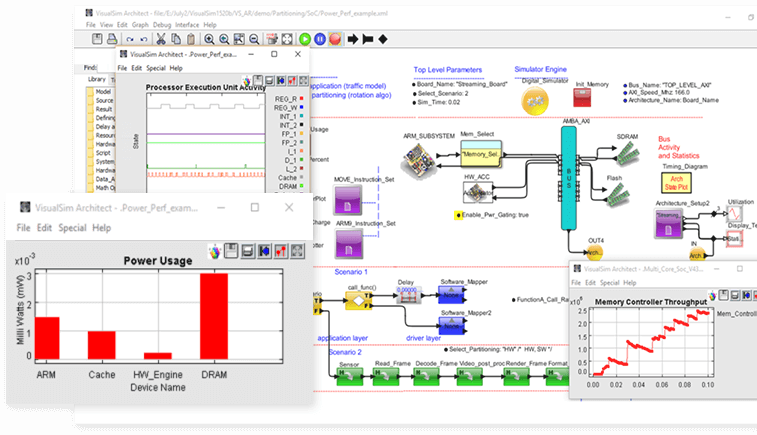Click the Arch State Plot Timing_Diagram block

pyautogui.click(x=673, y=182)
